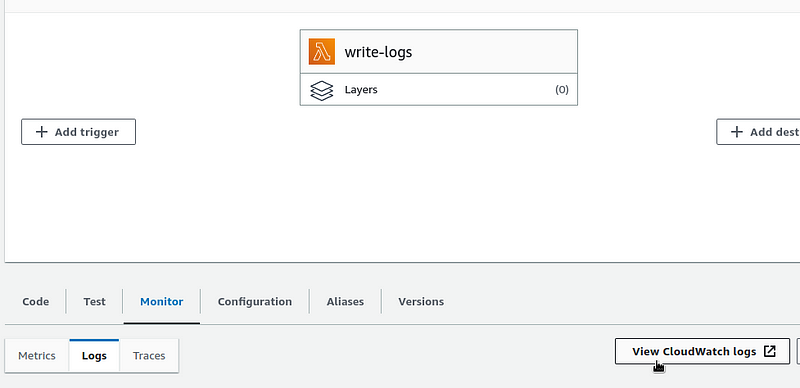Open the Test tab
Viewport: 800px width, 388px height.
click(x=94, y=301)
